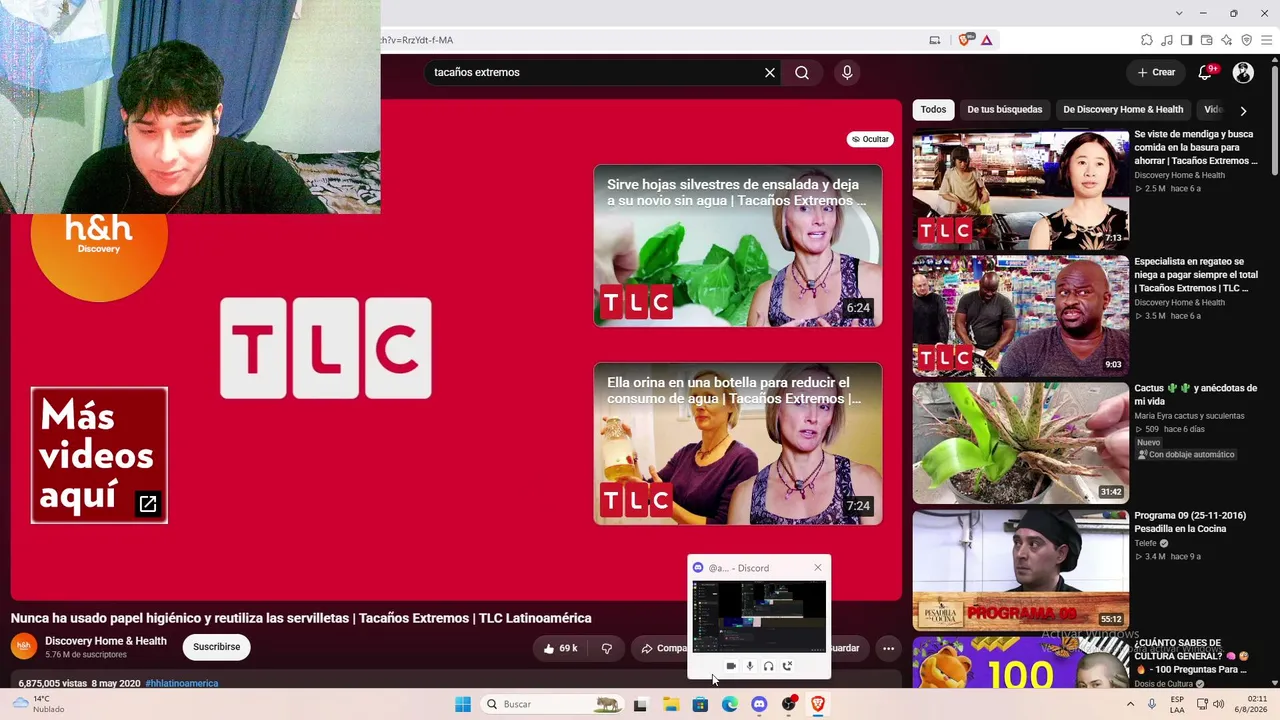This screenshot has width=1280, height=720.
Task: Open Brave Leo AI sparkle icon
Action: tap(1227, 40)
